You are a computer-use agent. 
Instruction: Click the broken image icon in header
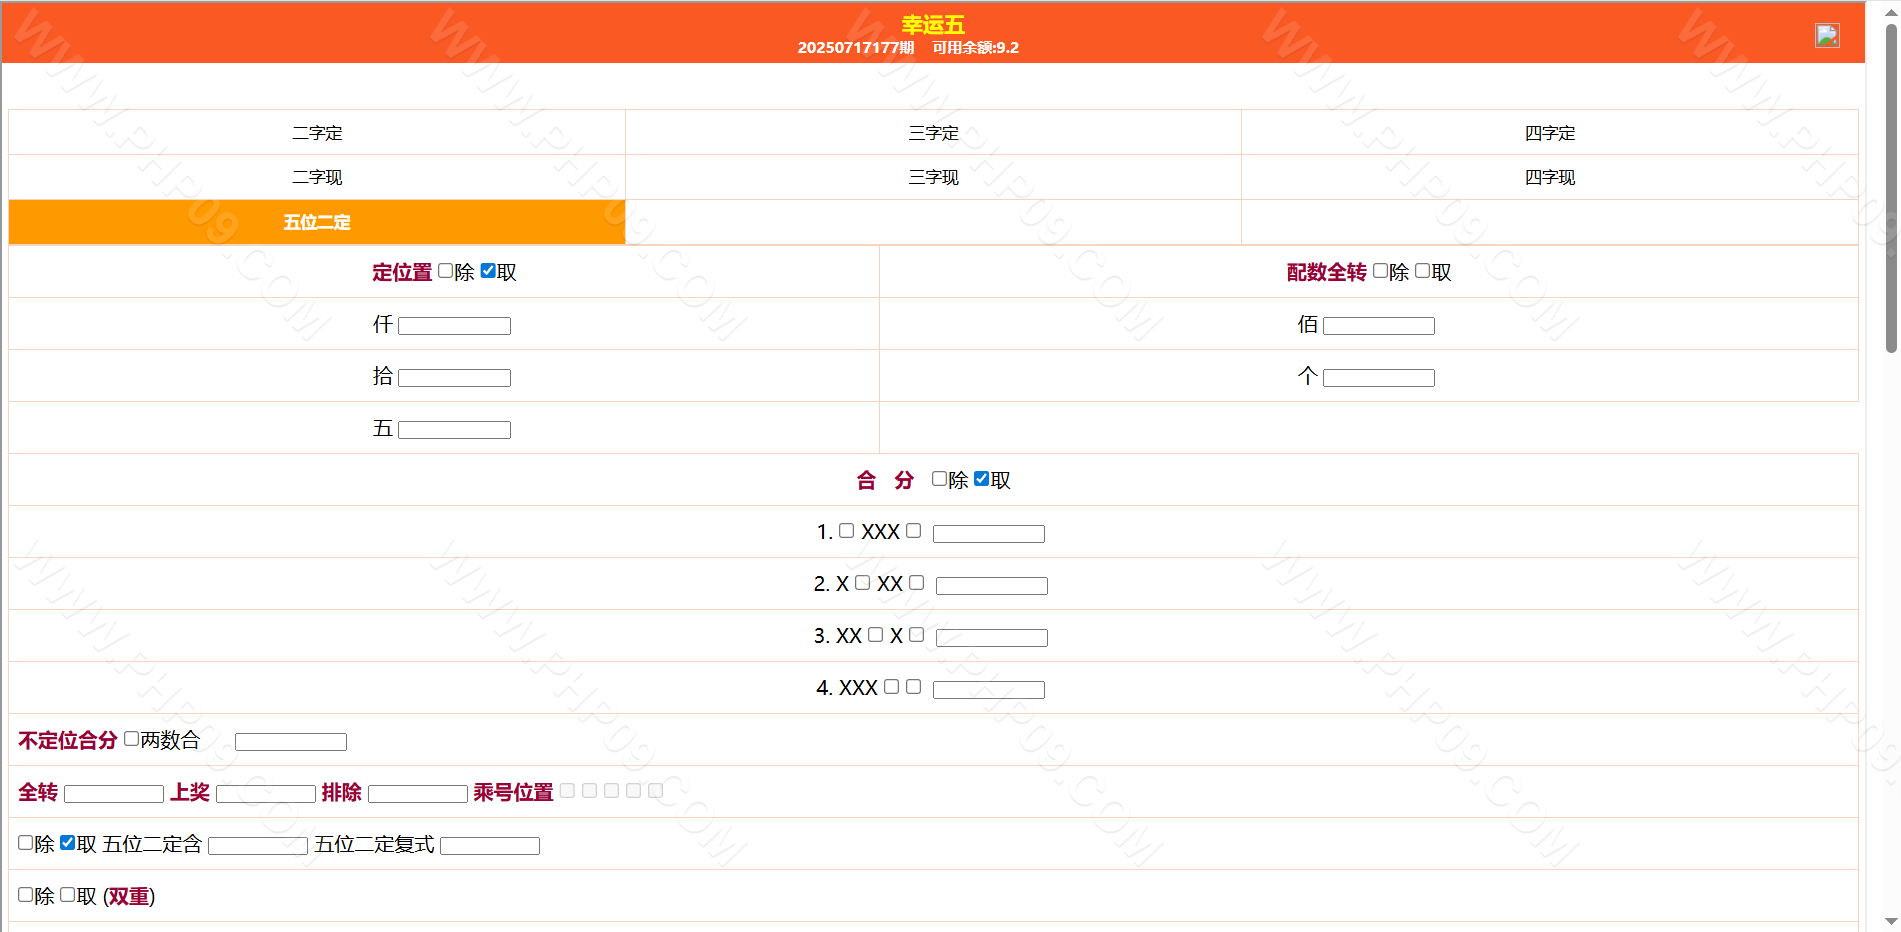click(1827, 36)
